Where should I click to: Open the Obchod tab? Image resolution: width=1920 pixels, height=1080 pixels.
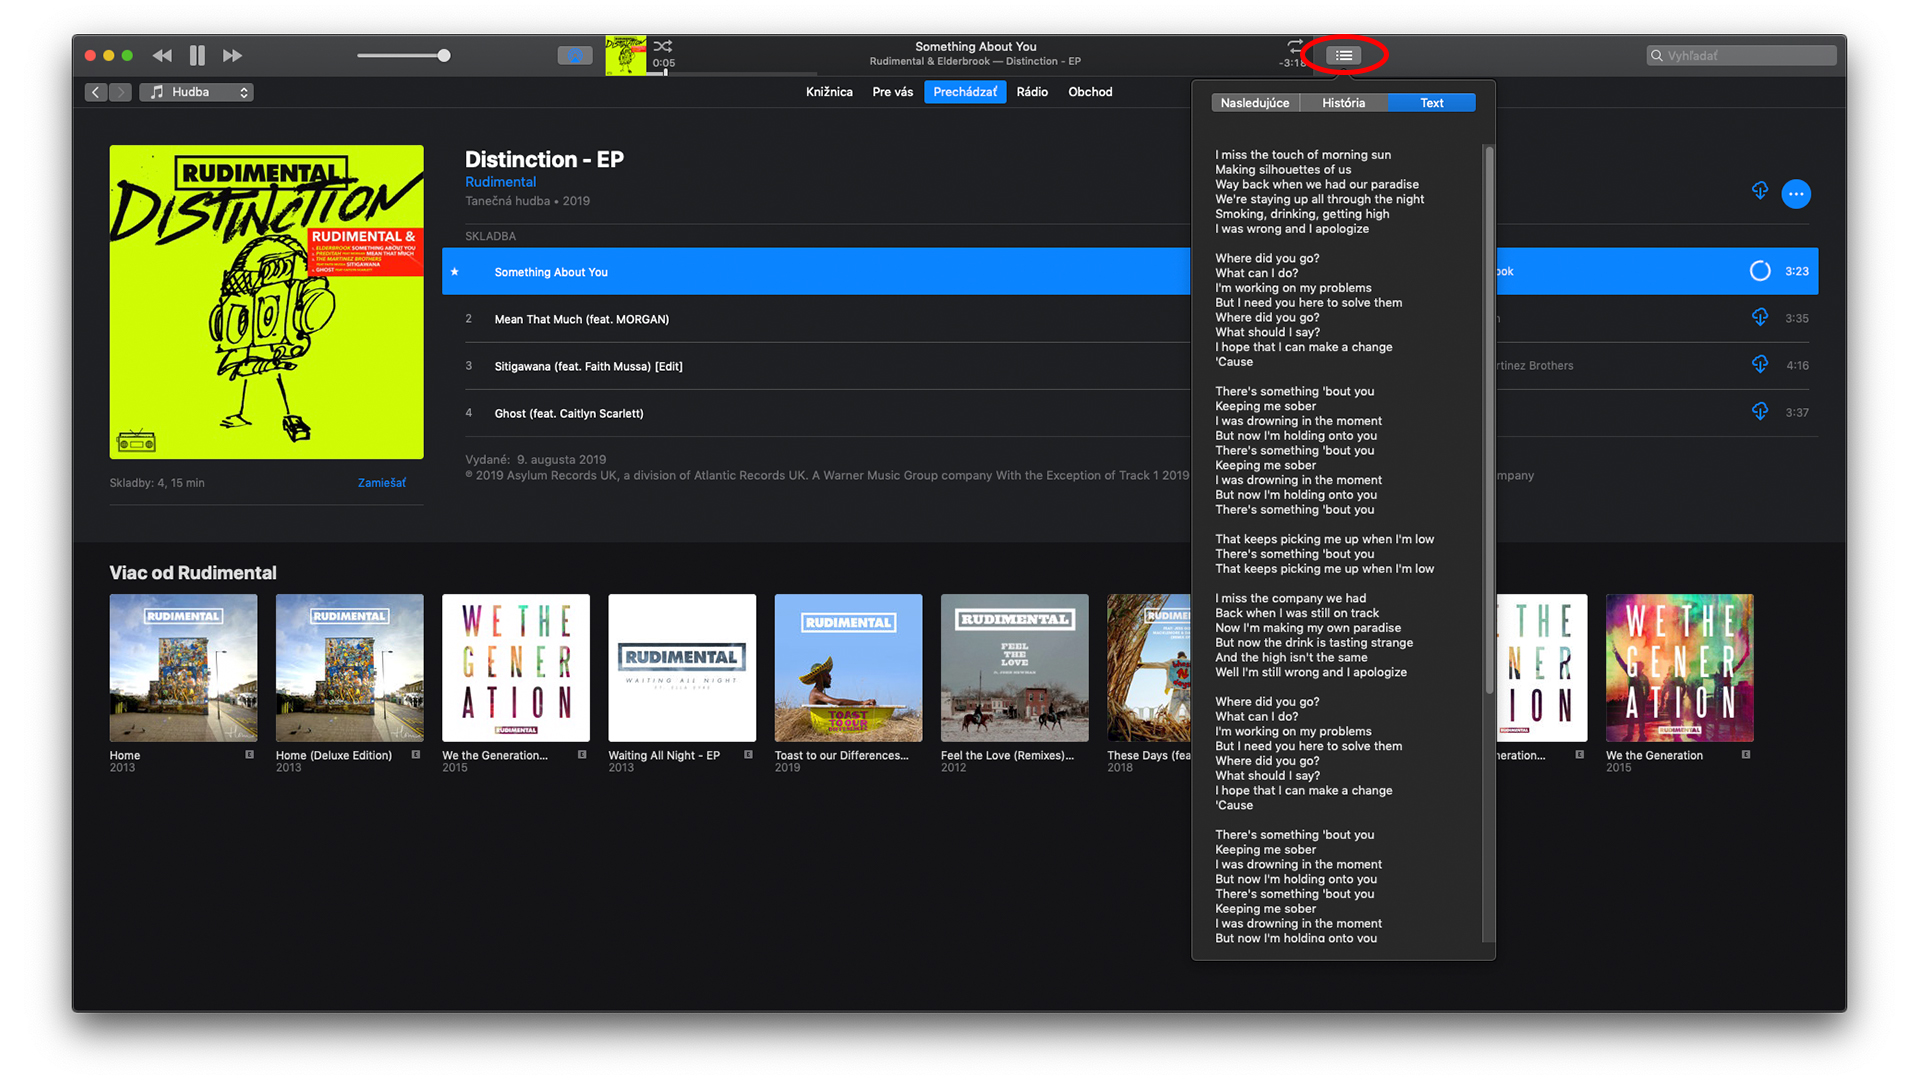pyautogui.click(x=1090, y=92)
